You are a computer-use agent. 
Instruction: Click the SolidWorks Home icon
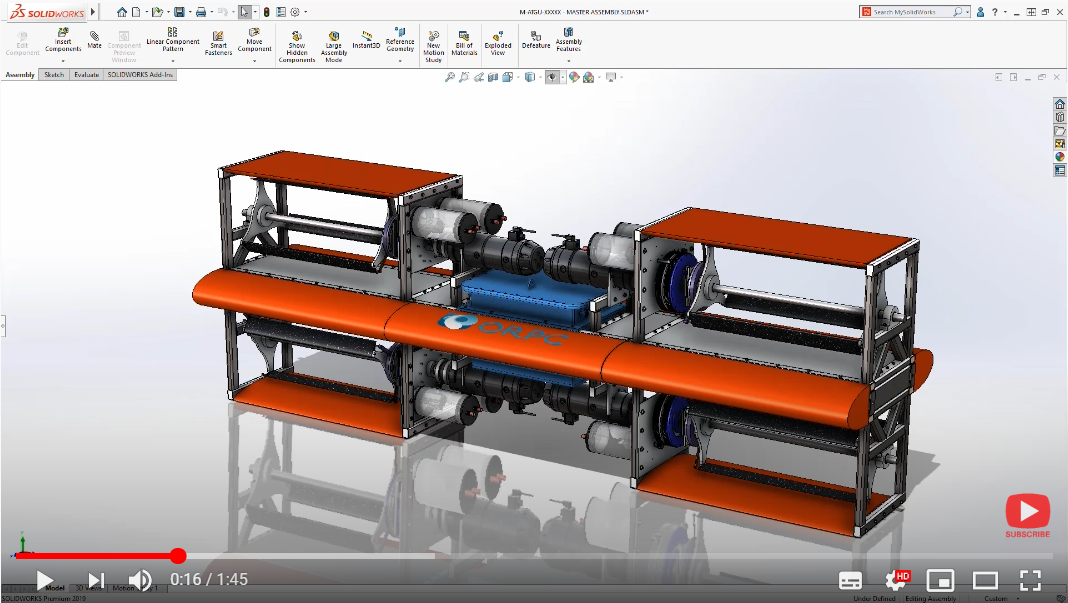tap(122, 12)
